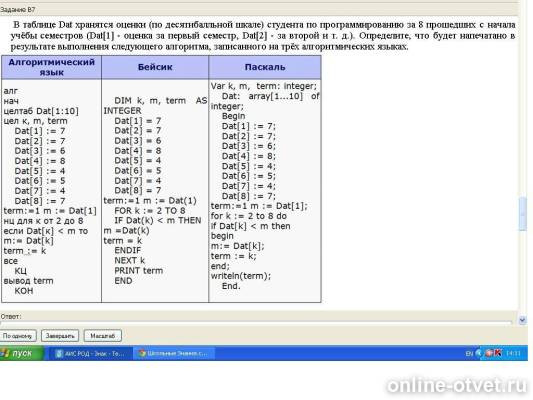
Task: Click the "Масштаб" button
Action: tap(102, 336)
